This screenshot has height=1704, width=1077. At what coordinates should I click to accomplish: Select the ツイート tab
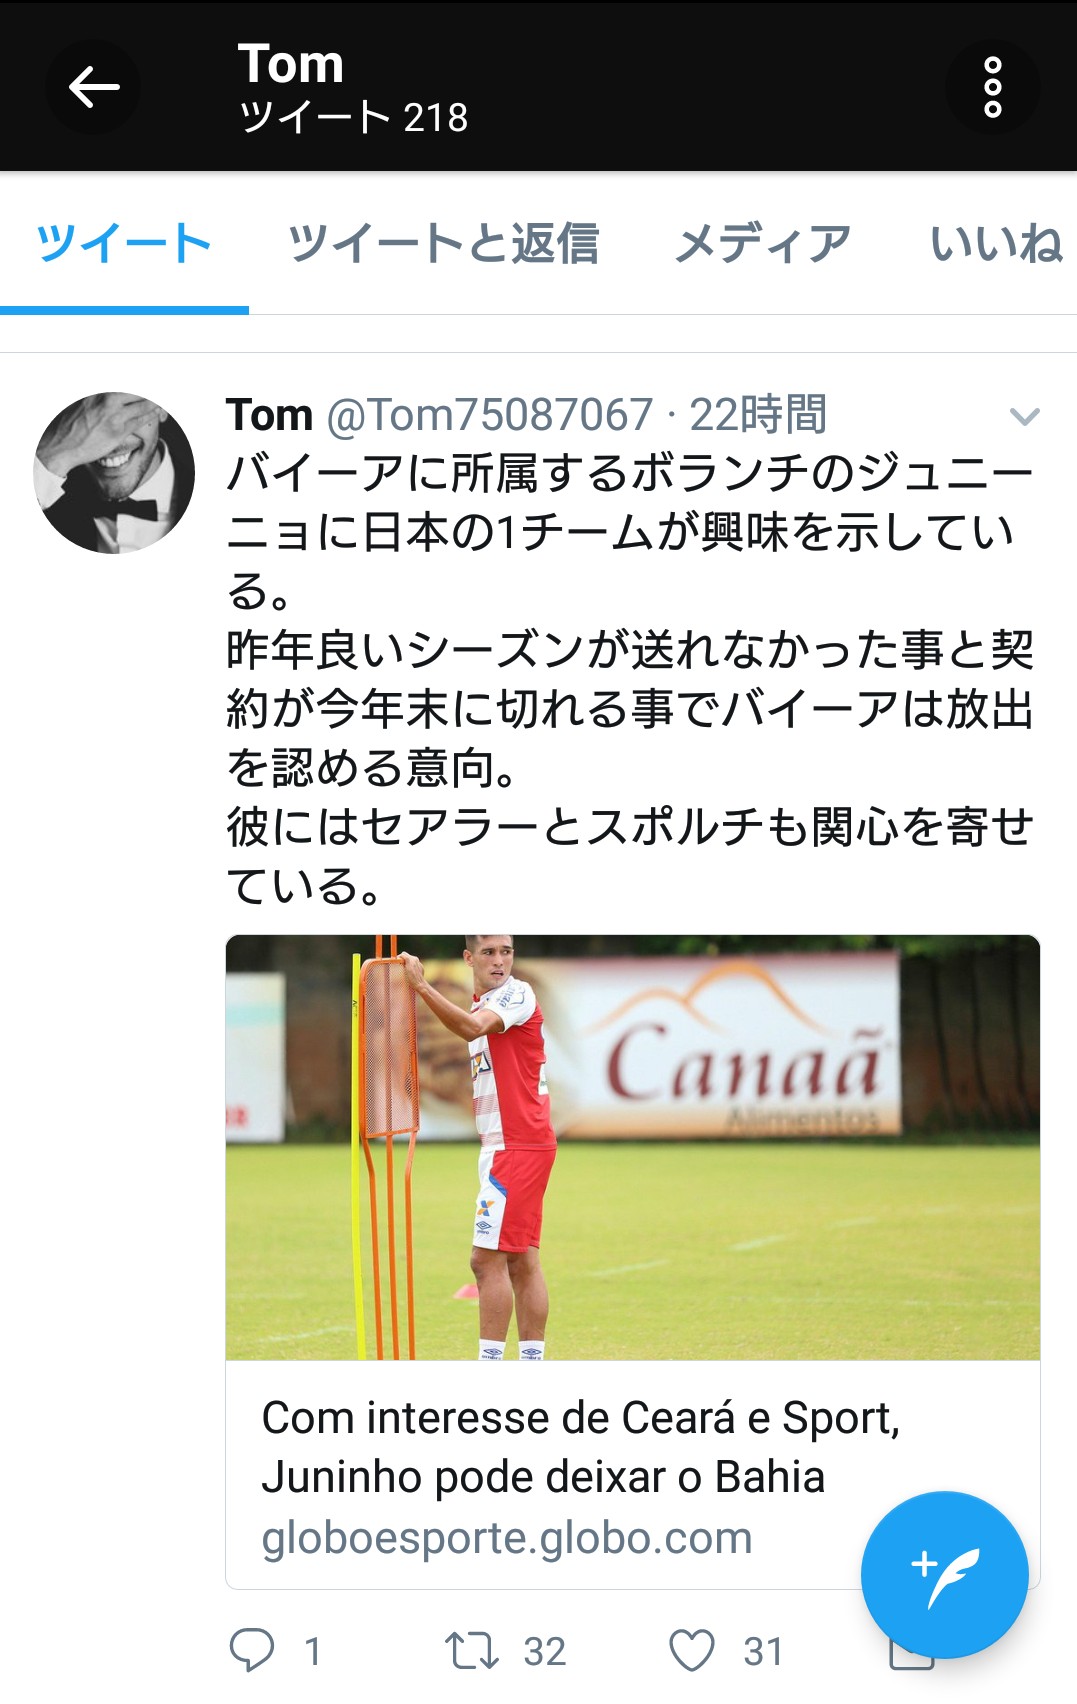click(x=124, y=243)
